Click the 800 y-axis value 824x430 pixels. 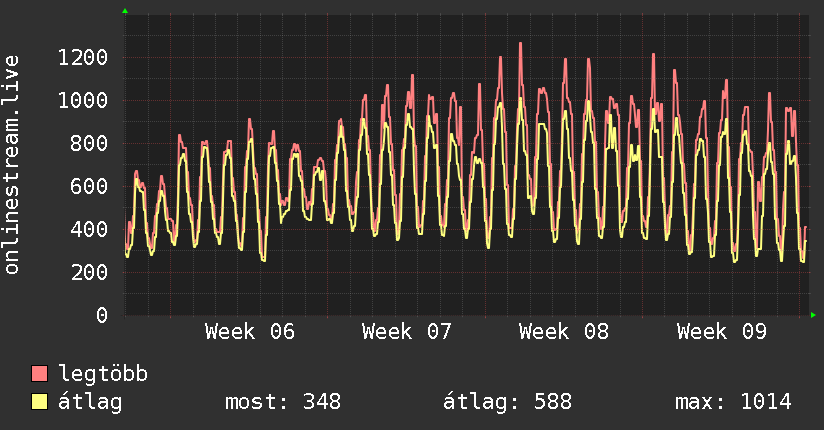pos(89,144)
